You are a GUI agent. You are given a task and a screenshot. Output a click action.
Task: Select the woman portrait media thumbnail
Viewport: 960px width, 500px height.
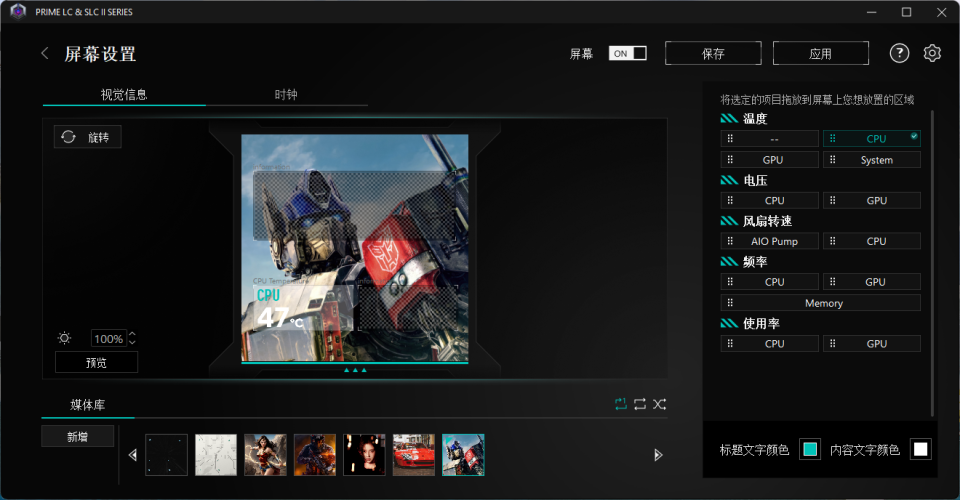[364, 455]
